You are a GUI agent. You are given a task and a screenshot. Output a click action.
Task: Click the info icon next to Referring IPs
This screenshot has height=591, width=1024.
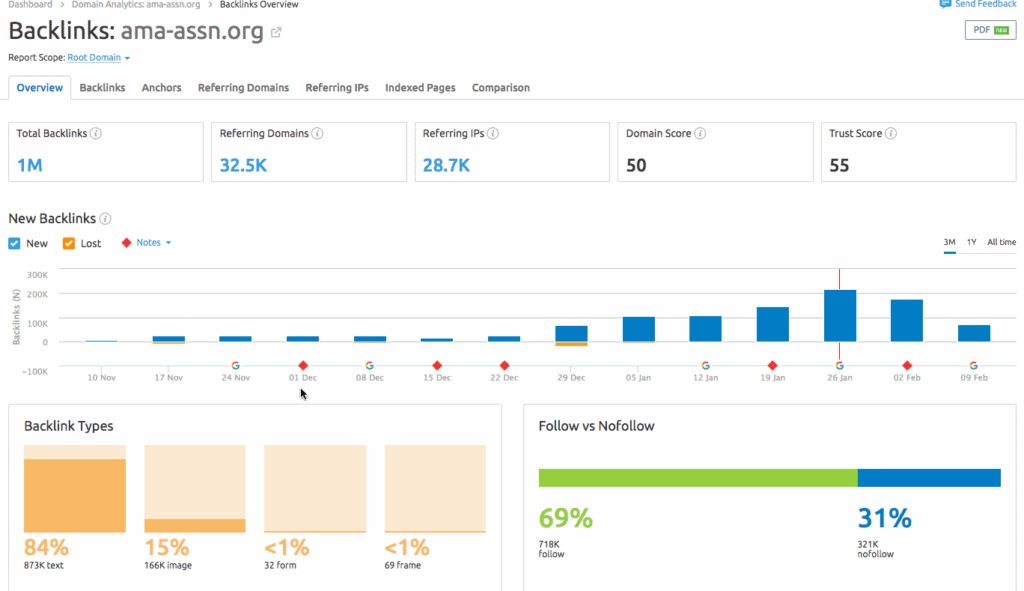tap(493, 133)
